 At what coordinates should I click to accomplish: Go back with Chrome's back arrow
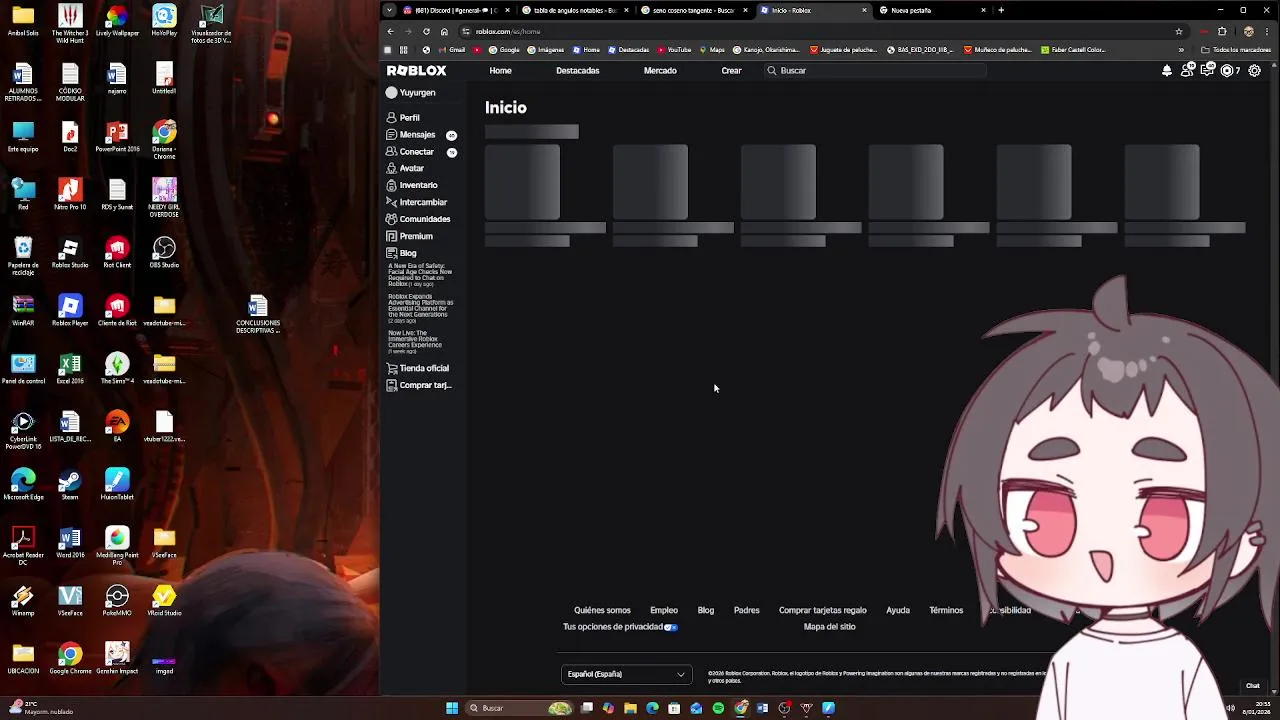pos(390,31)
